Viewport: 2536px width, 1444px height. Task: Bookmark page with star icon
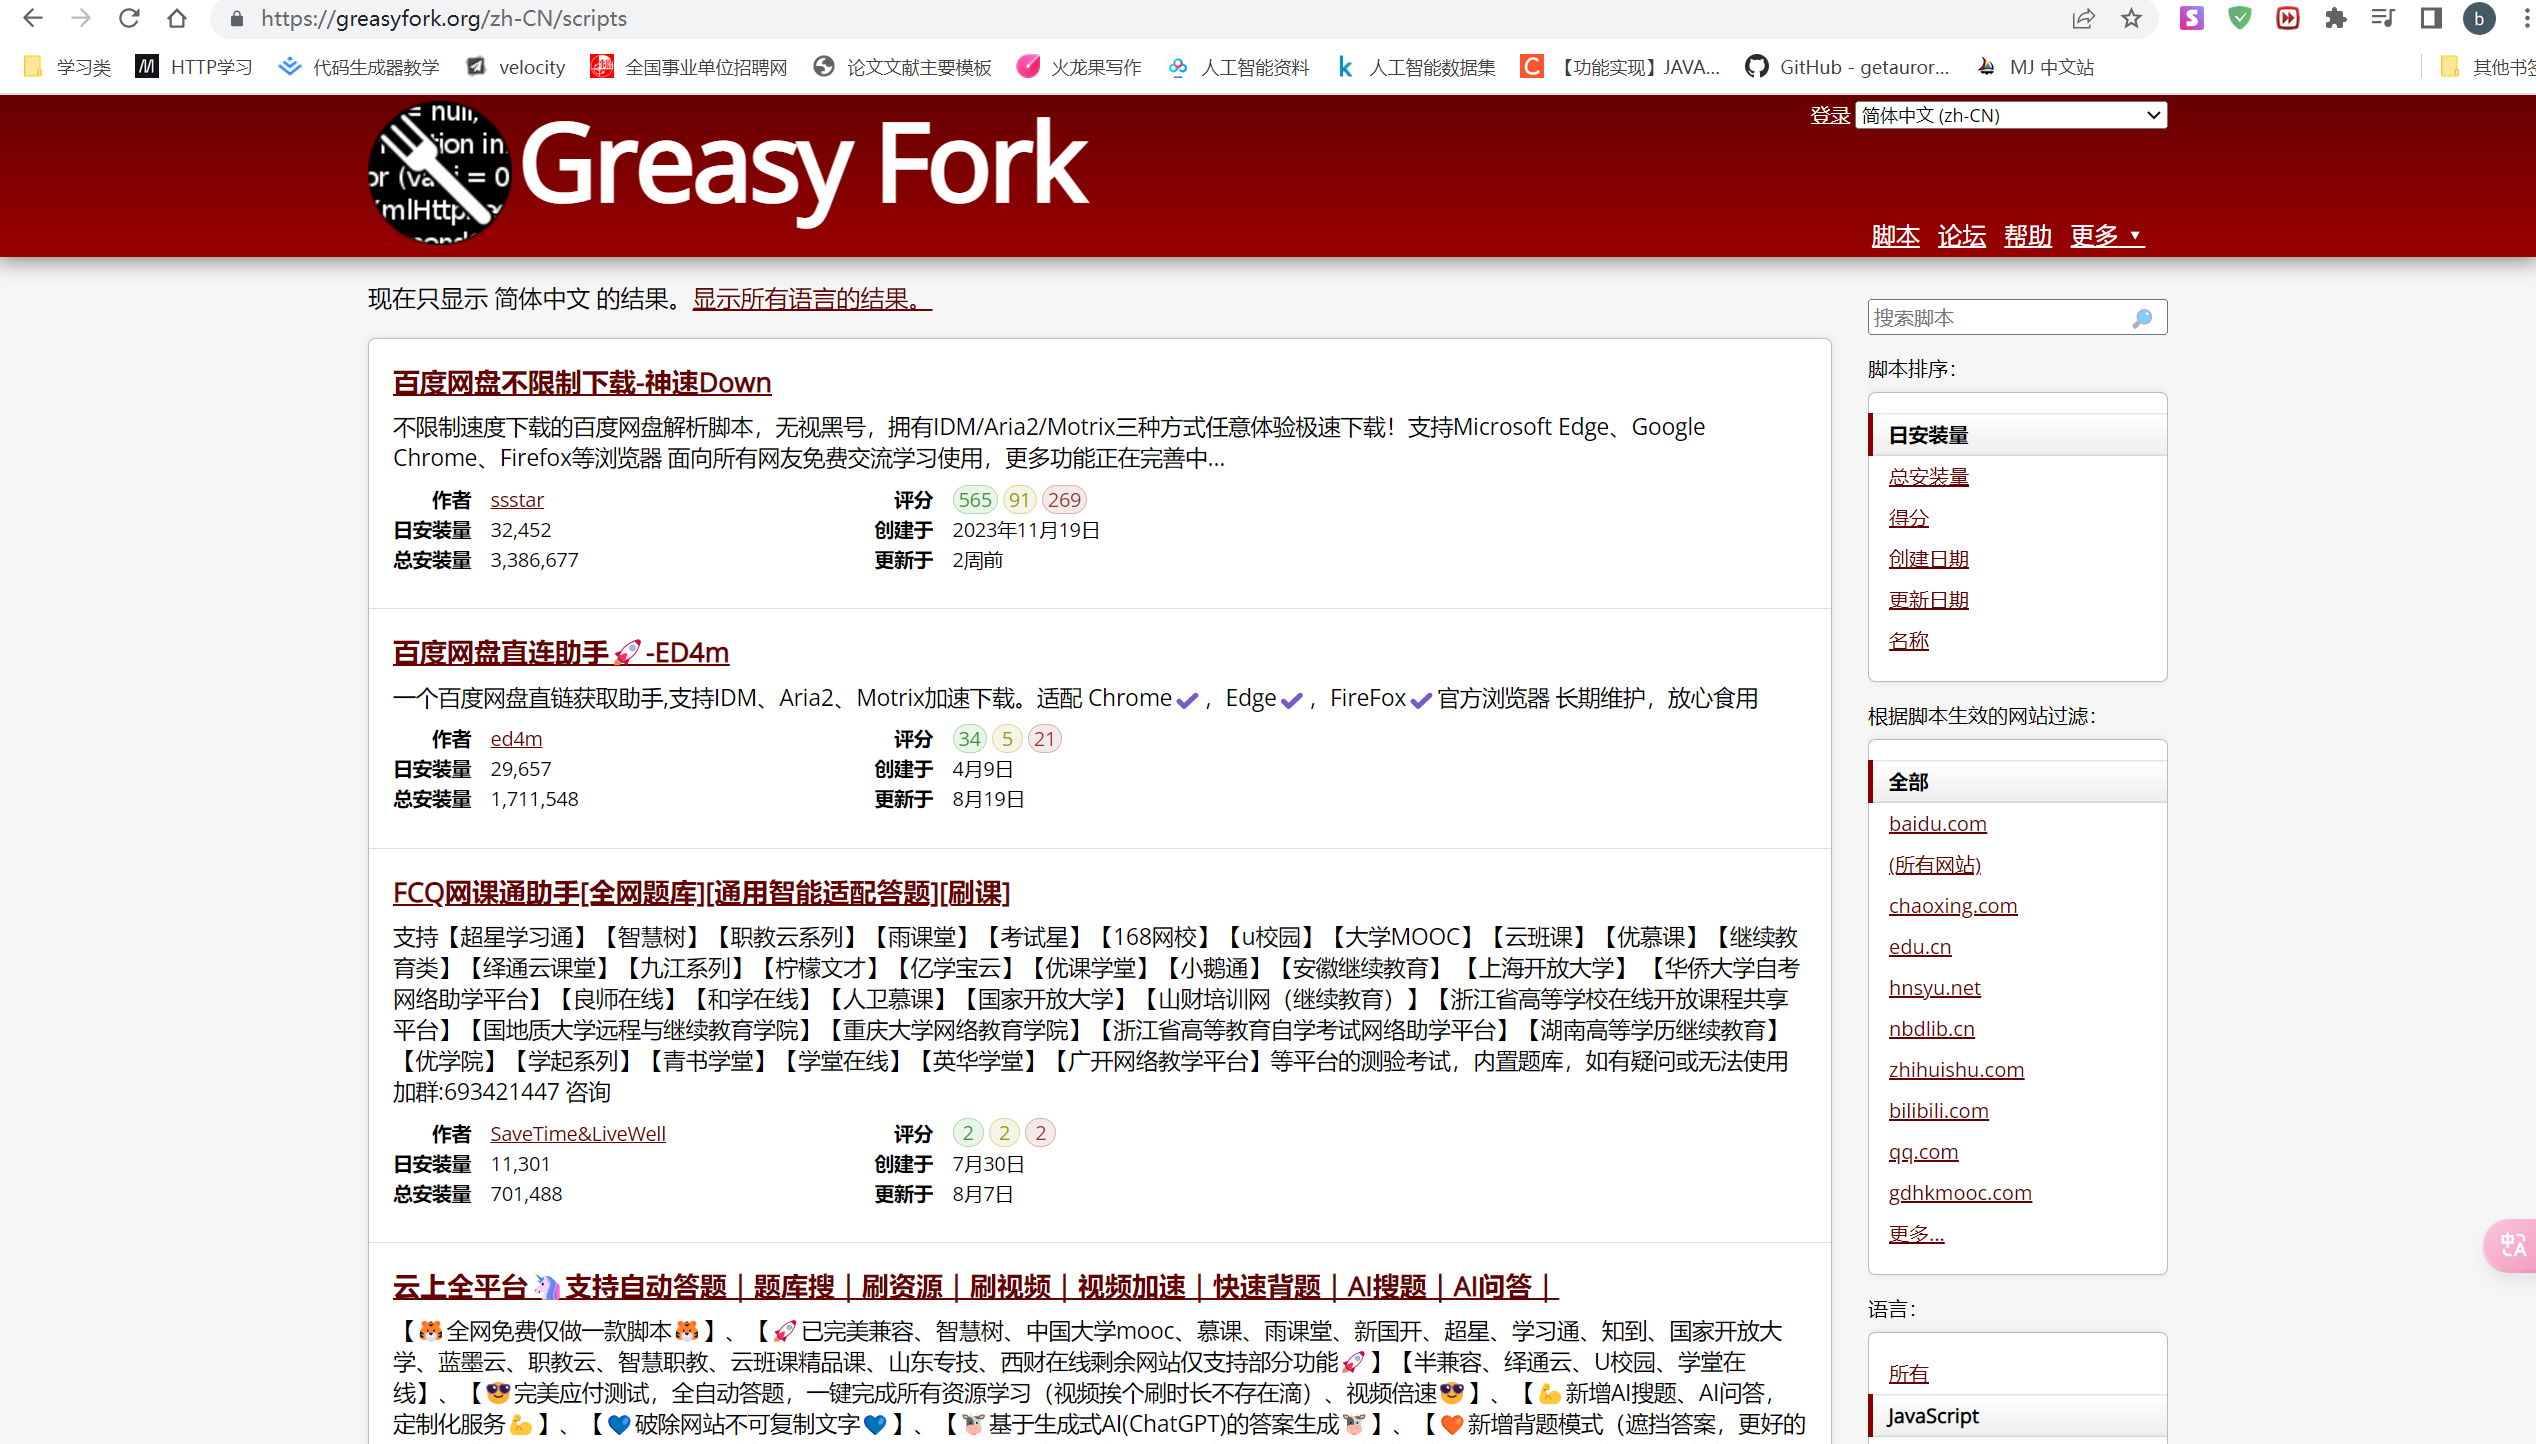(x=2131, y=18)
